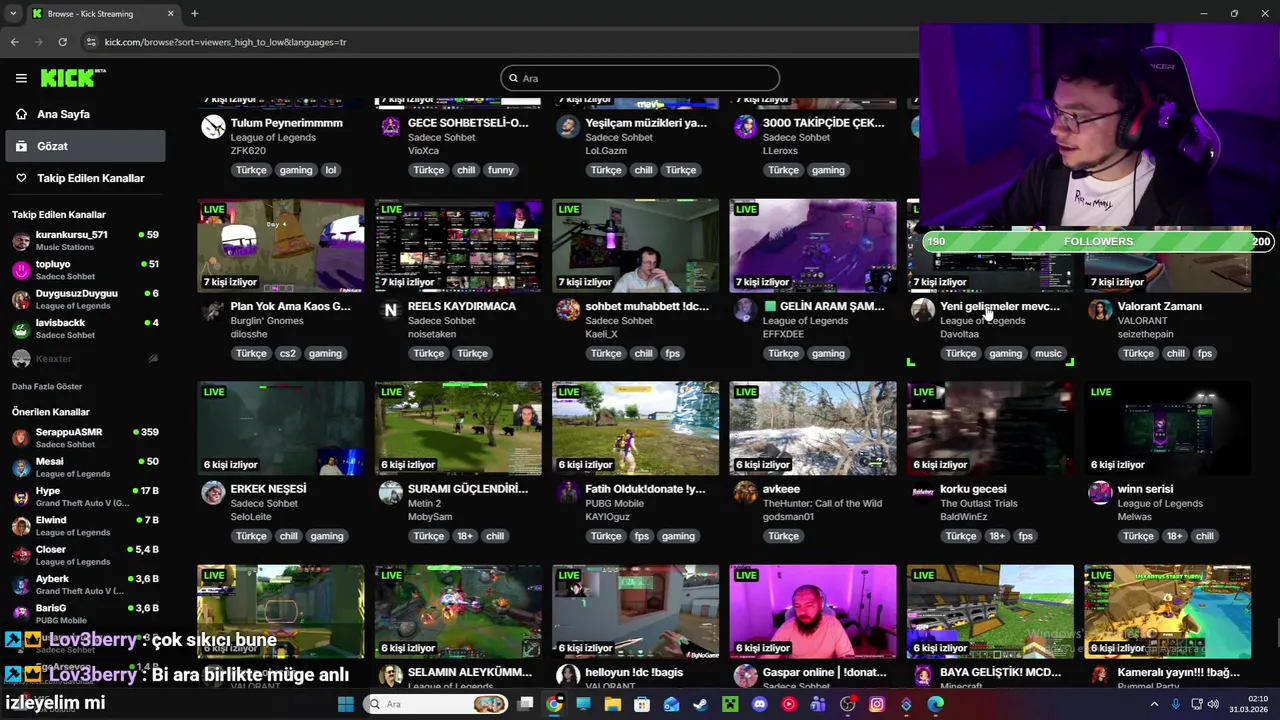
Task: Open Discord from taskbar
Action: point(759,704)
